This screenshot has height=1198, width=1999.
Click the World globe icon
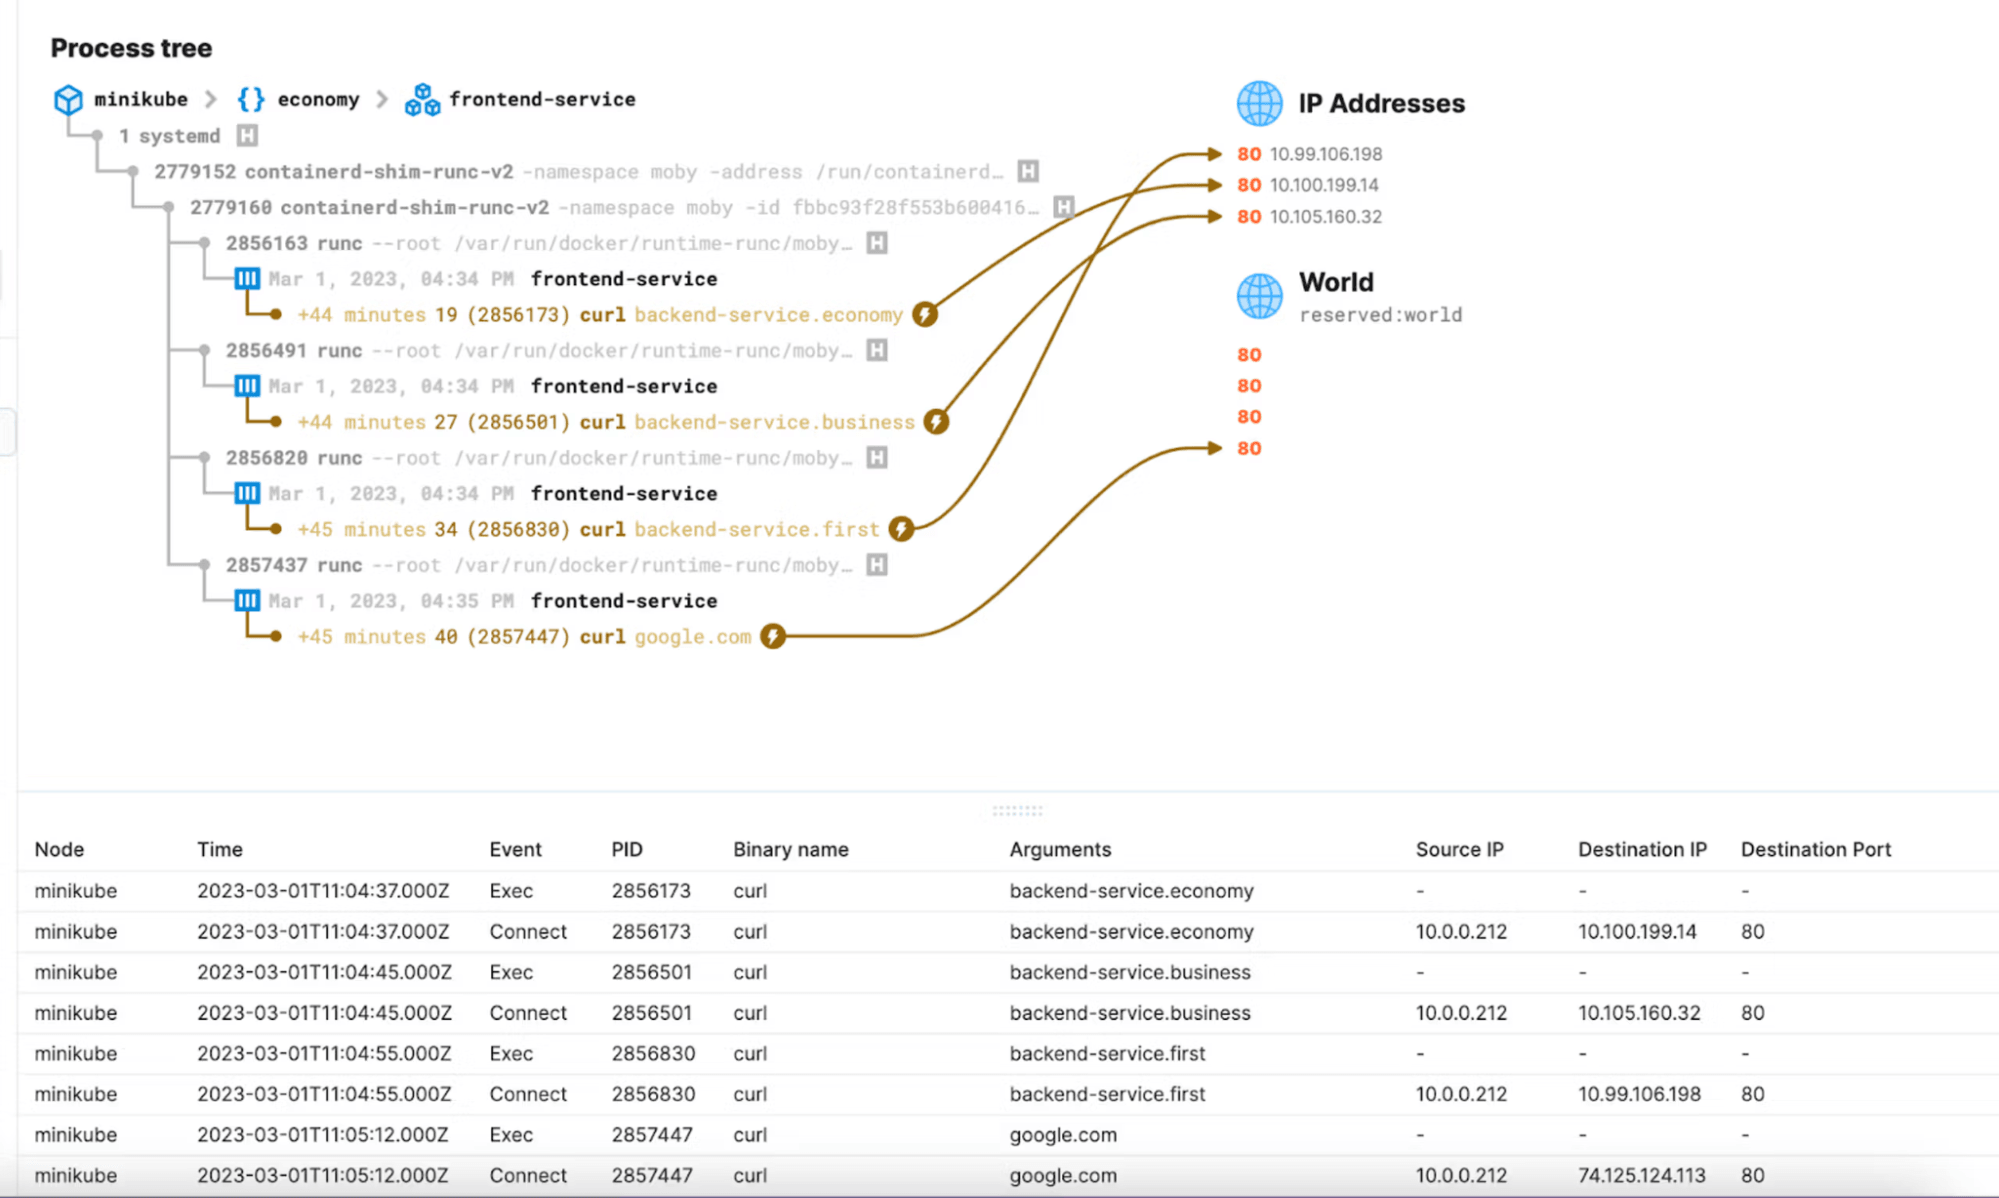(1259, 296)
